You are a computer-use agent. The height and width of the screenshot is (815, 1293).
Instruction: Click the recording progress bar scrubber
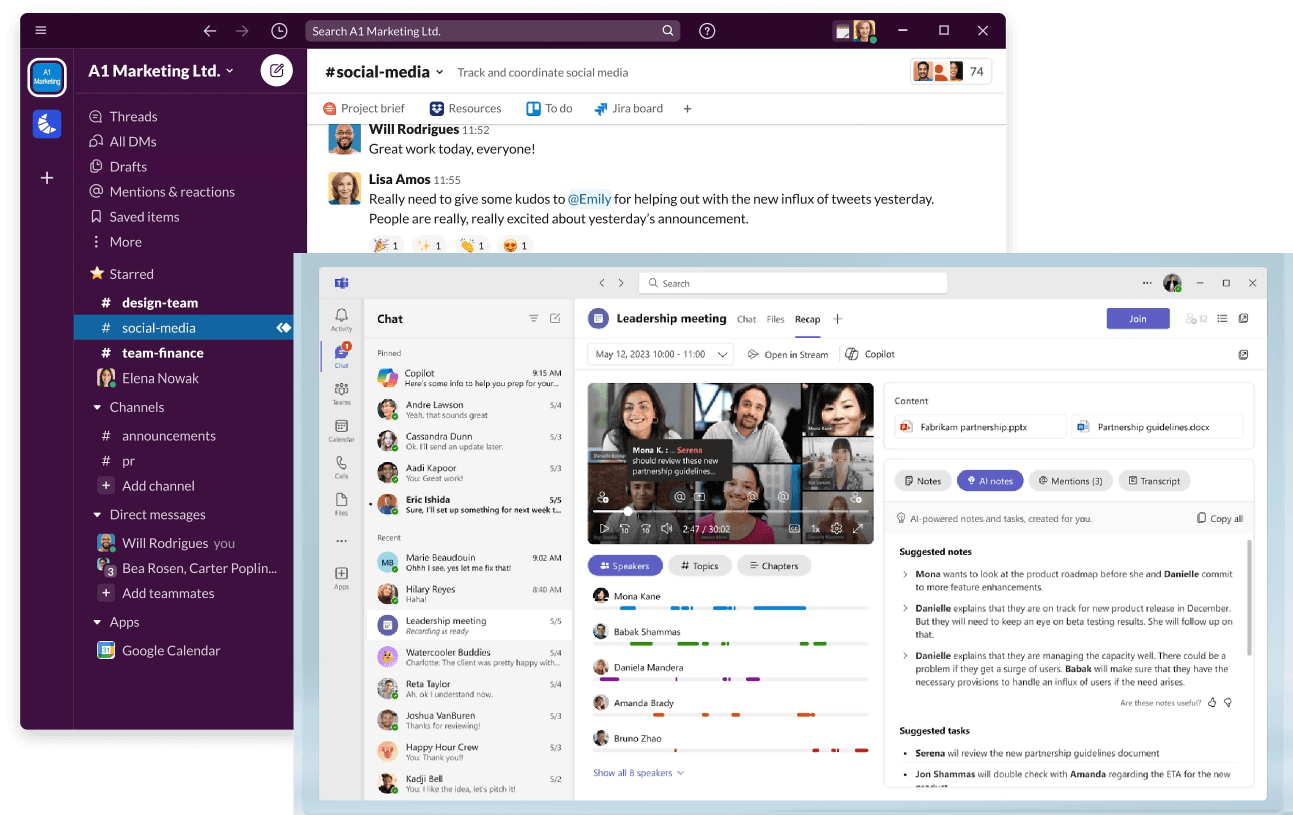pyautogui.click(x=628, y=511)
